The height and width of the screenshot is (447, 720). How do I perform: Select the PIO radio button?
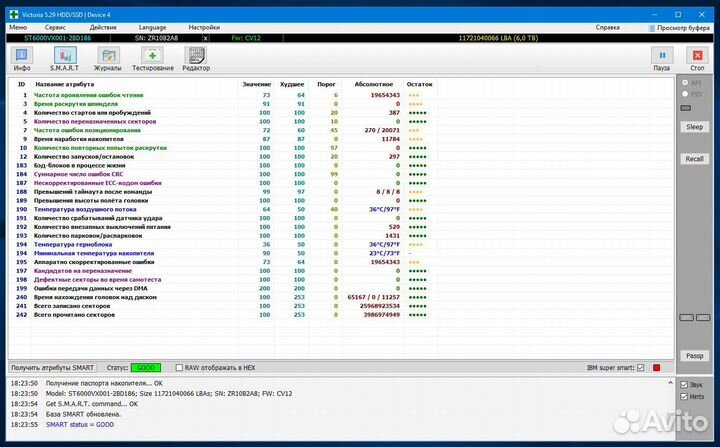coord(684,94)
